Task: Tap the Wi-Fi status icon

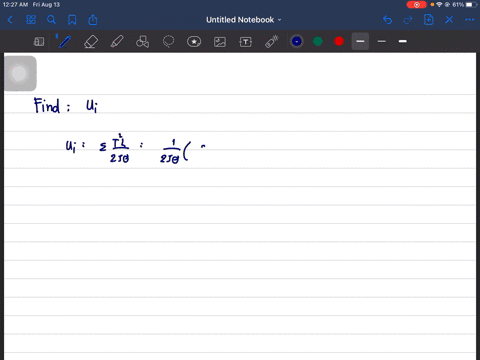Action: (439, 5)
